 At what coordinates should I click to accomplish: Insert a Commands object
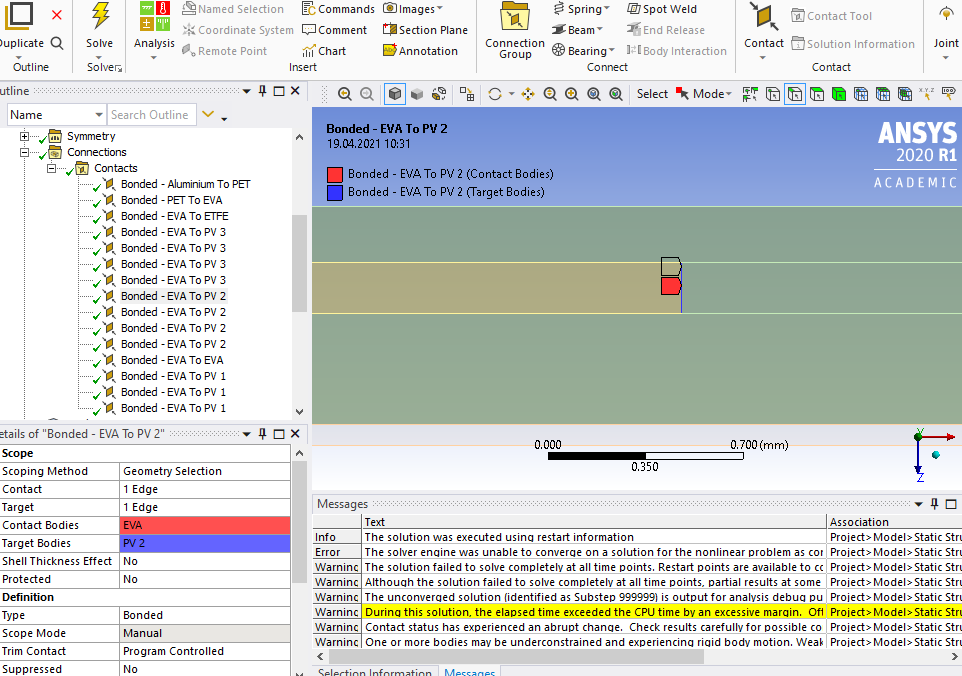[x=338, y=9]
